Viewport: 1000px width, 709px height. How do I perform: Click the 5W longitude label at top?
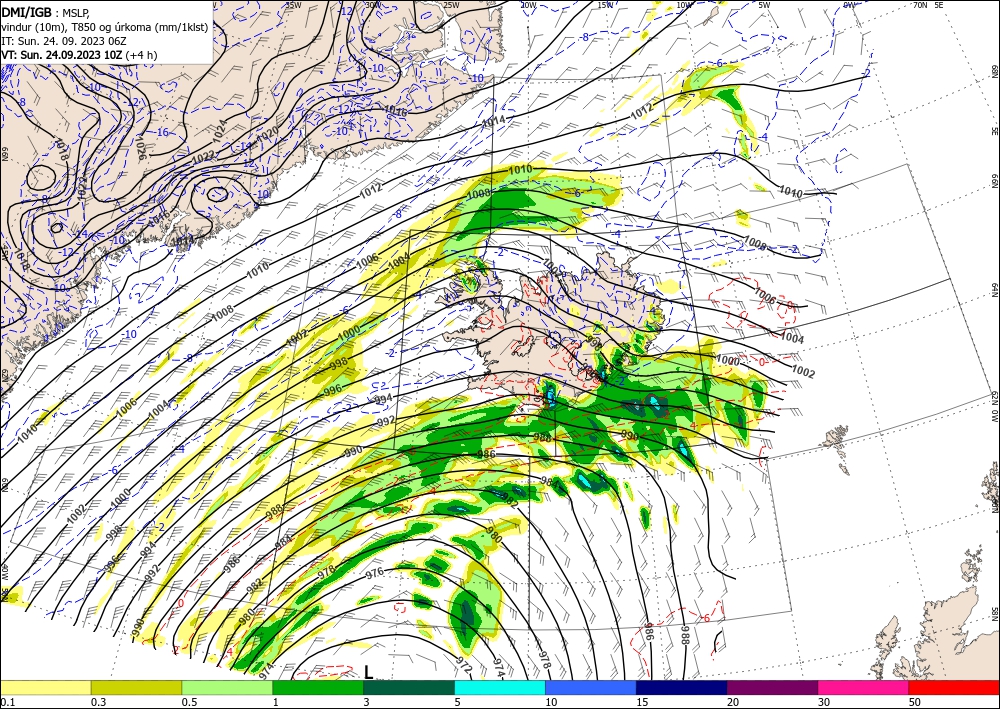(x=764, y=5)
